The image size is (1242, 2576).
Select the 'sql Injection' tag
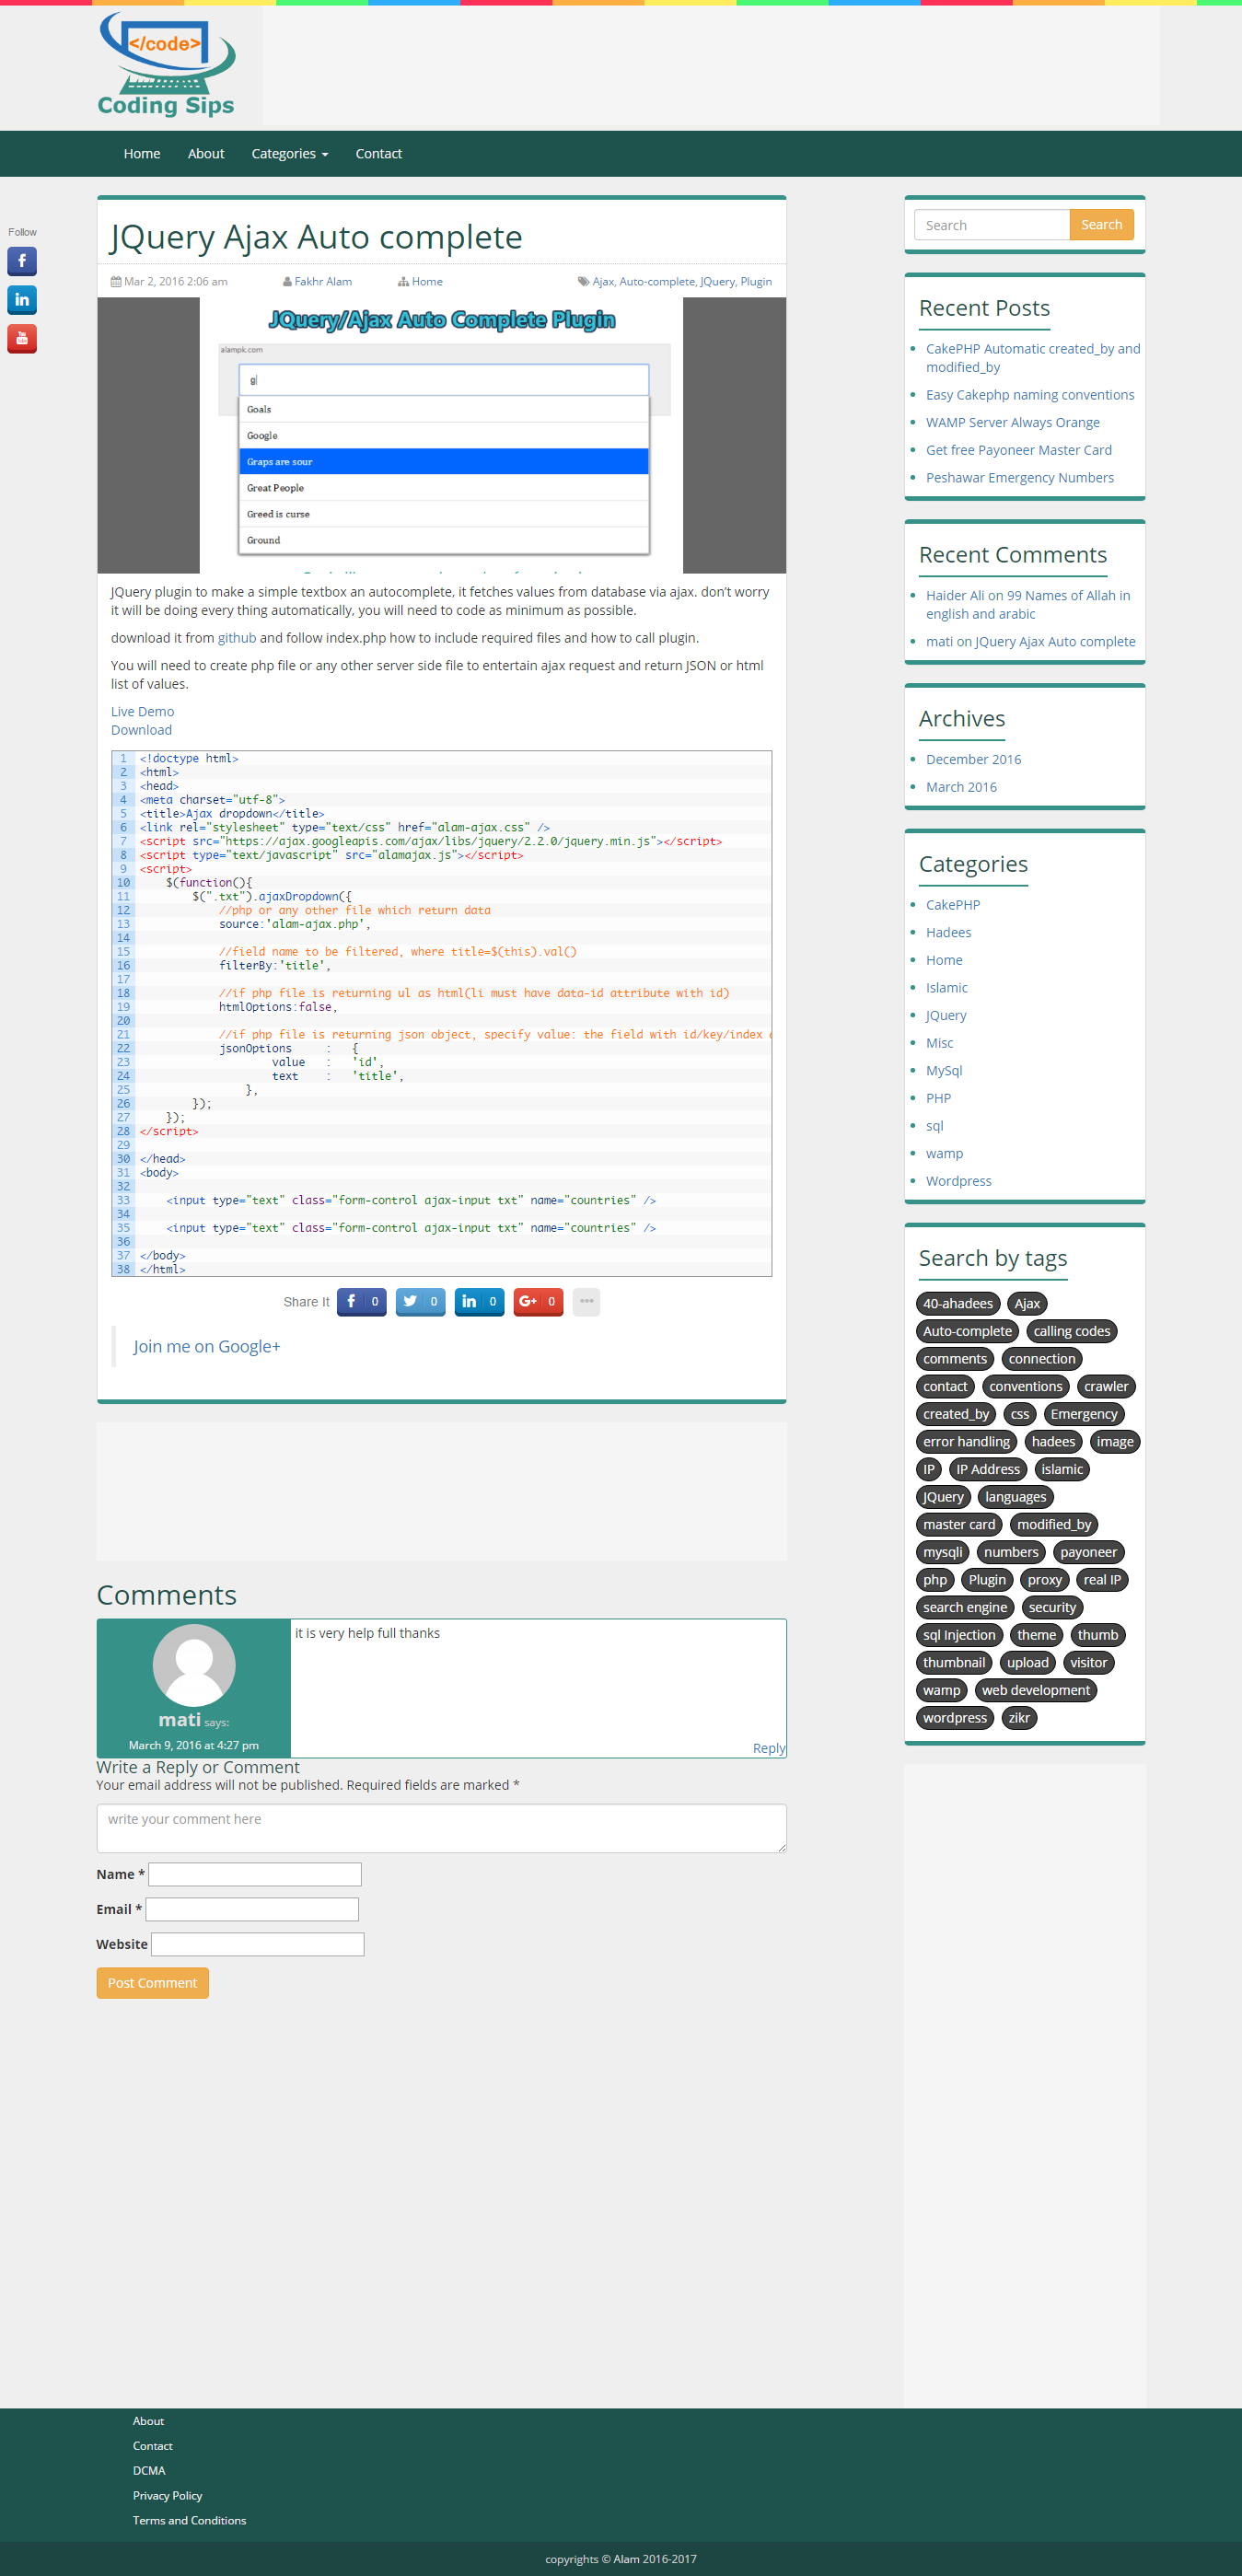(958, 1635)
